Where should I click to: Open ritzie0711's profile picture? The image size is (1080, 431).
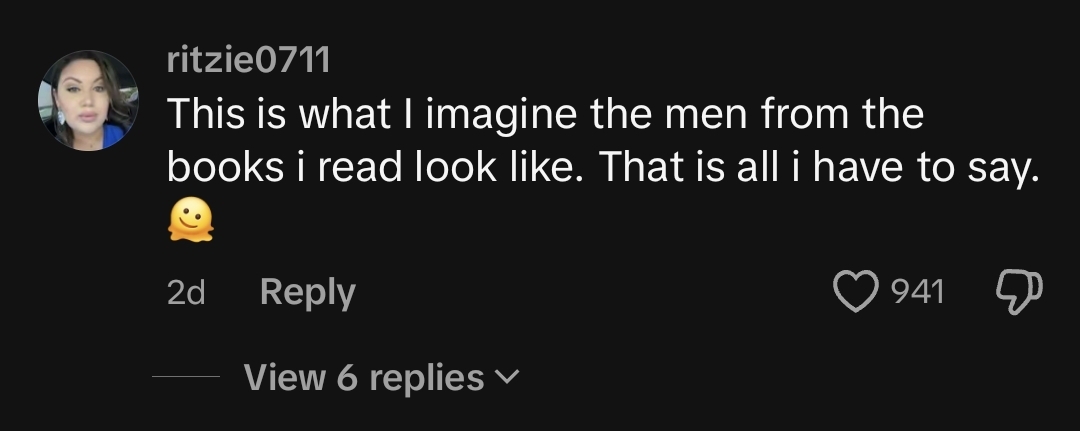tap(88, 101)
